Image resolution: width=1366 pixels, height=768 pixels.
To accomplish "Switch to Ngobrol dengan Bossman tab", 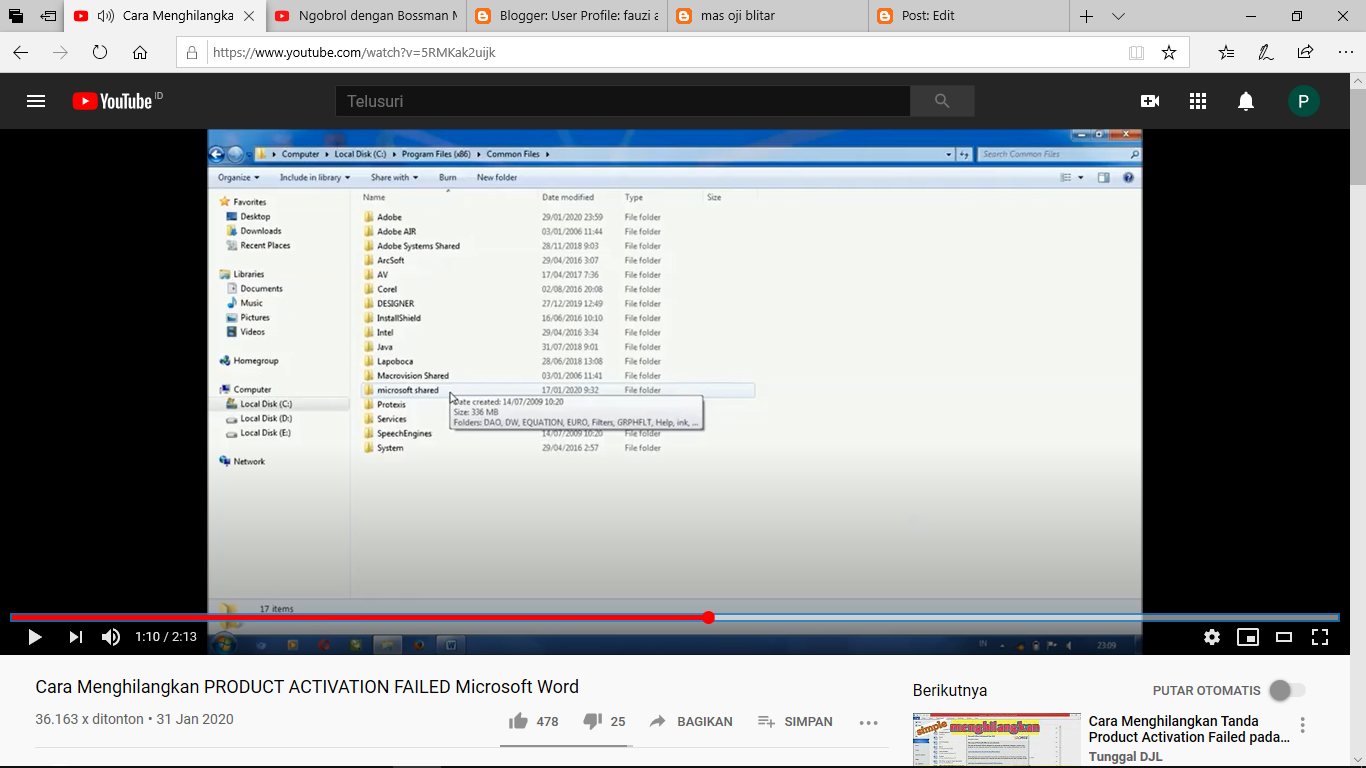I will 365,16.
